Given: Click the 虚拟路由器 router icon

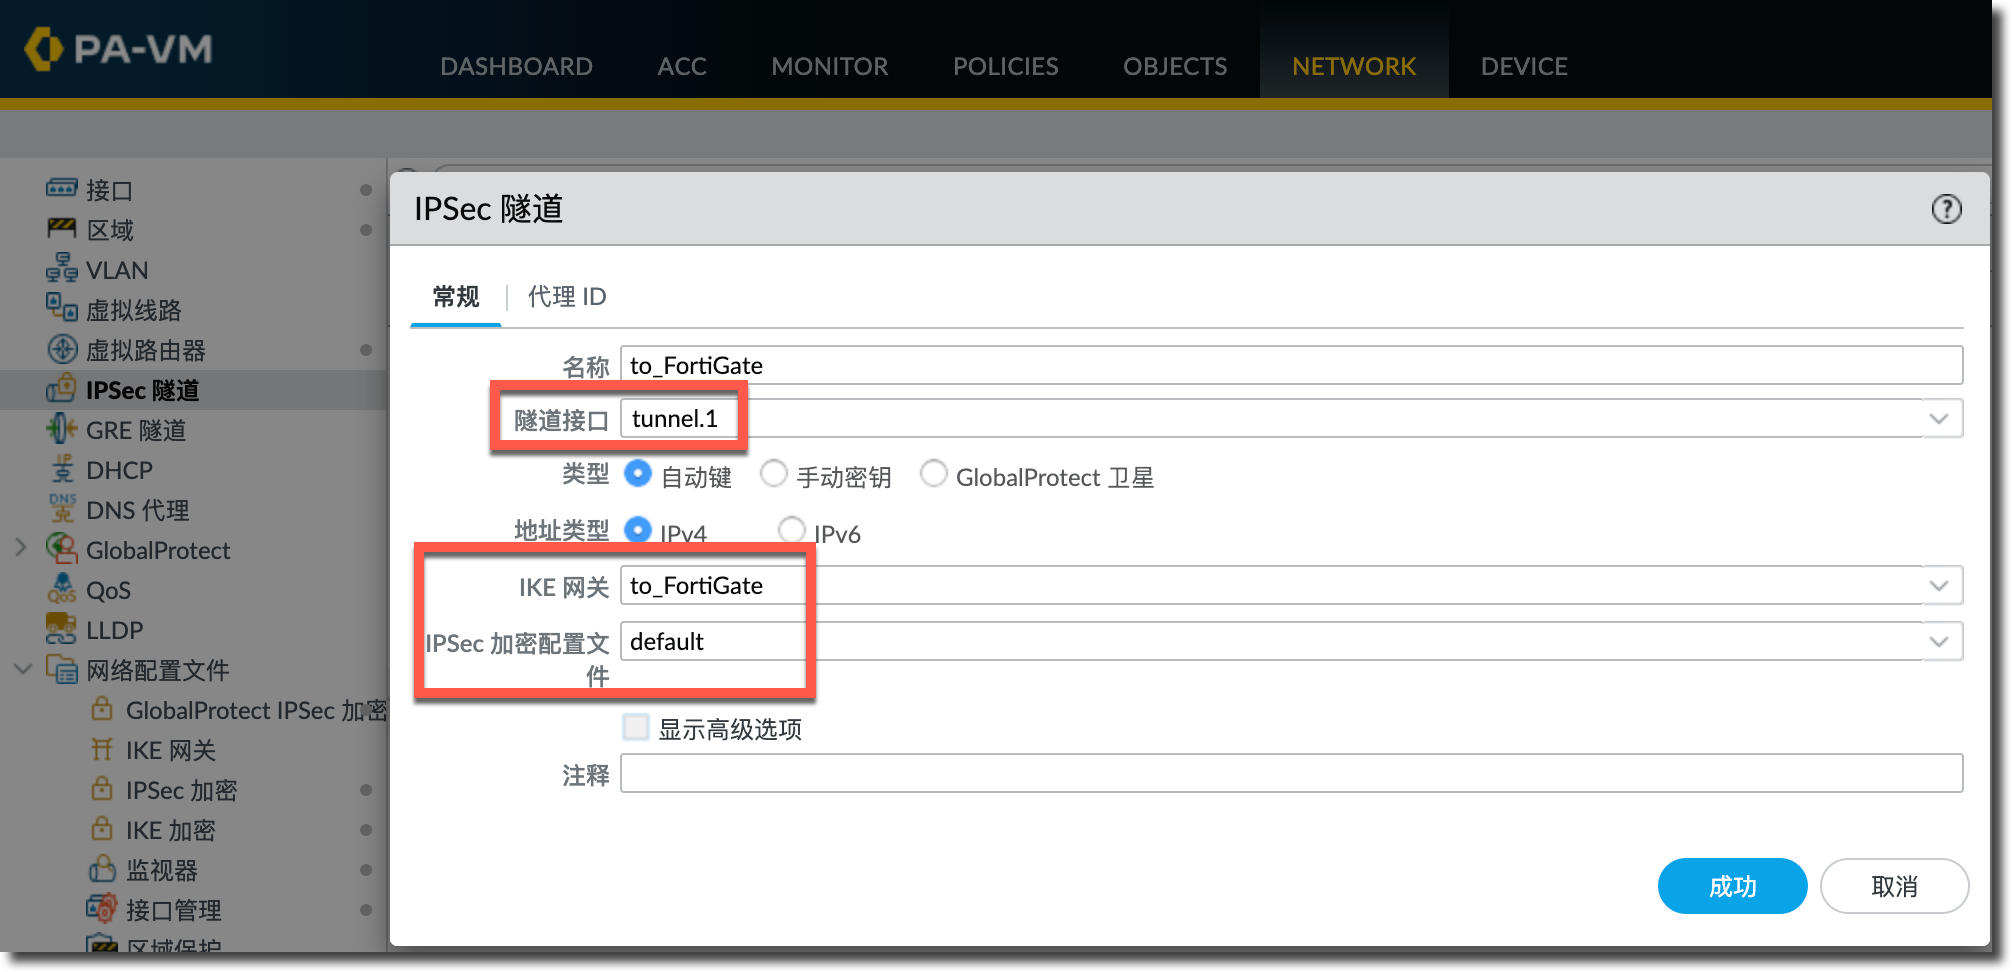Looking at the screenshot, I should (x=62, y=349).
